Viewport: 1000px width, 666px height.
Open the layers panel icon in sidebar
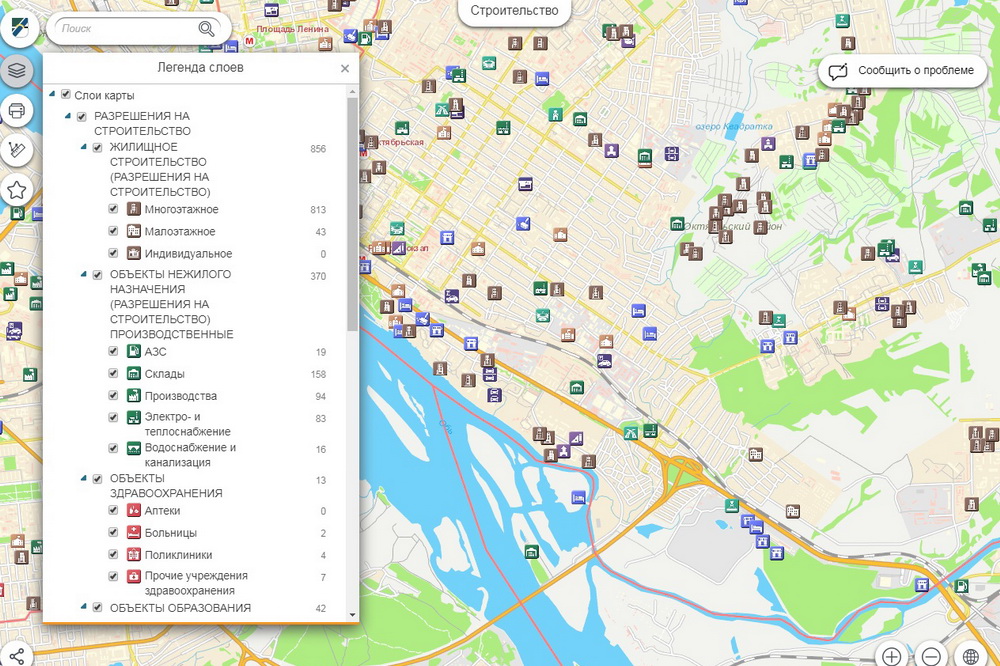[16, 71]
